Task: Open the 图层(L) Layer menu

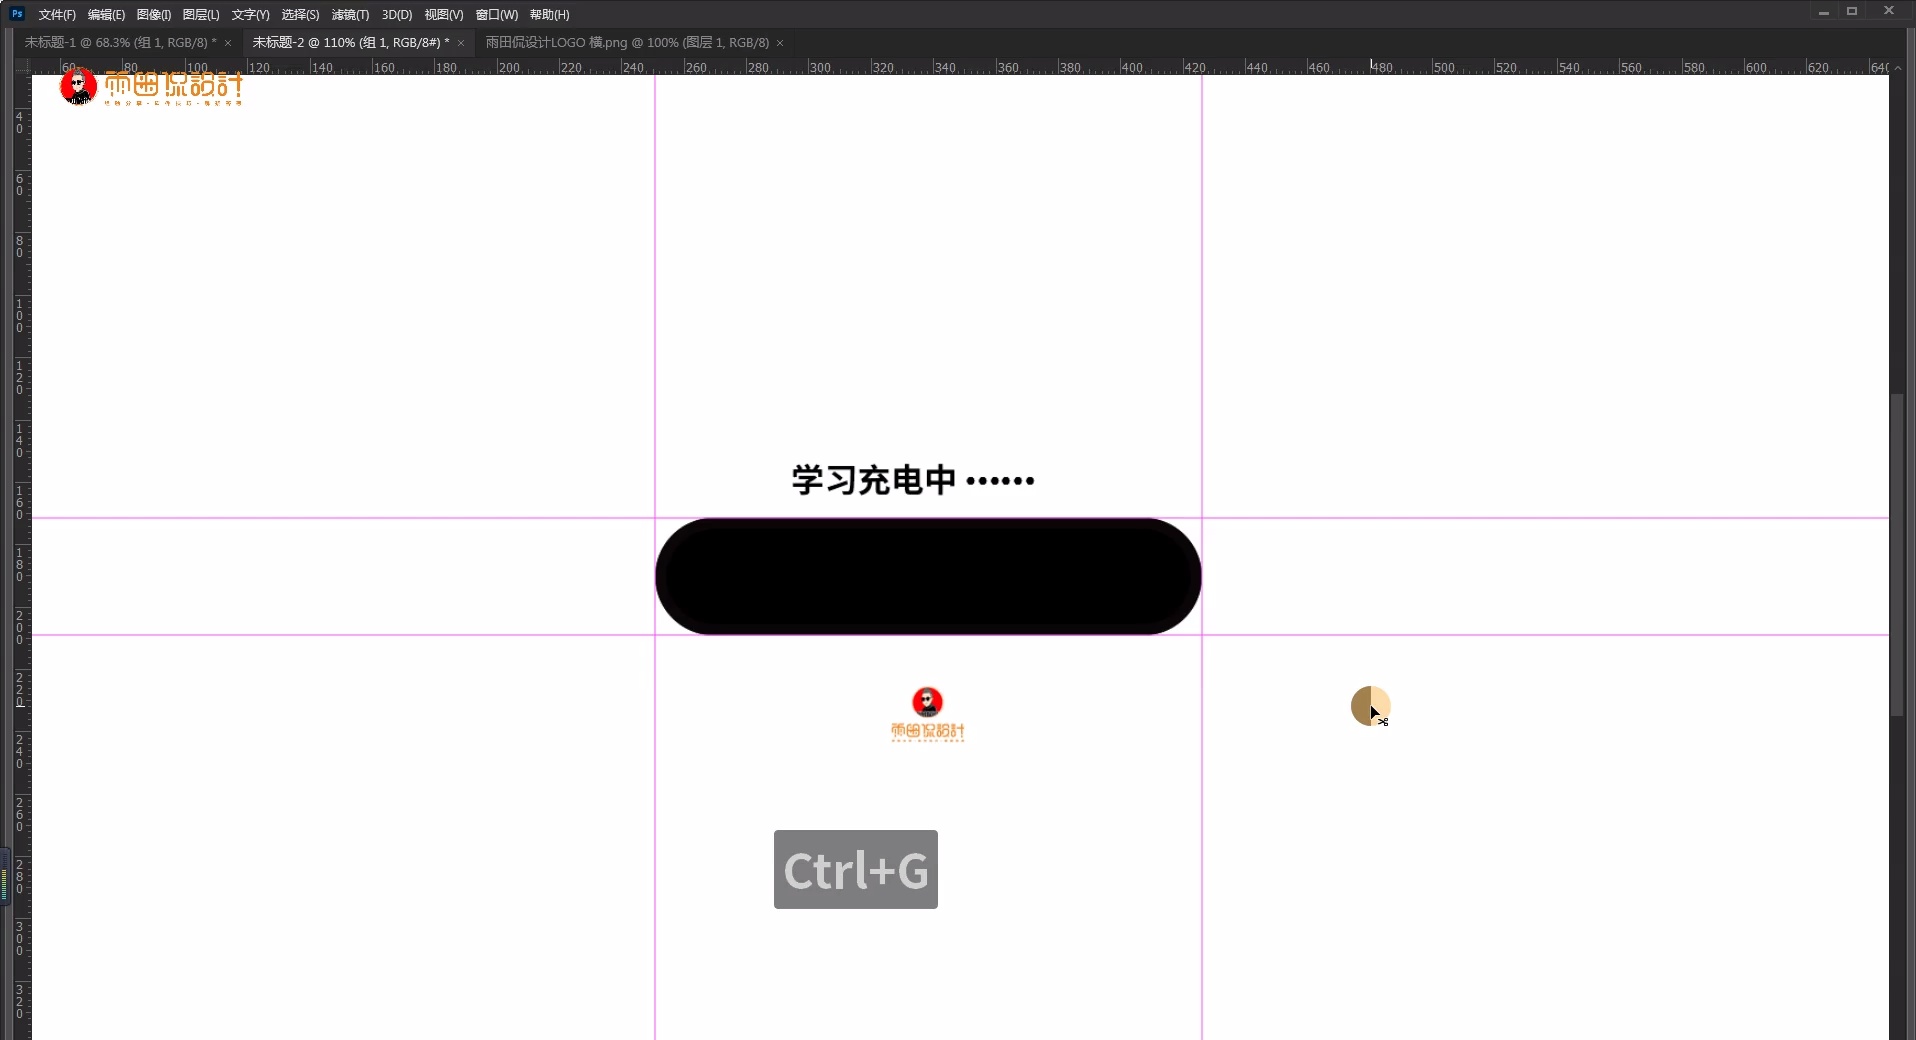Action: tap(199, 14)
